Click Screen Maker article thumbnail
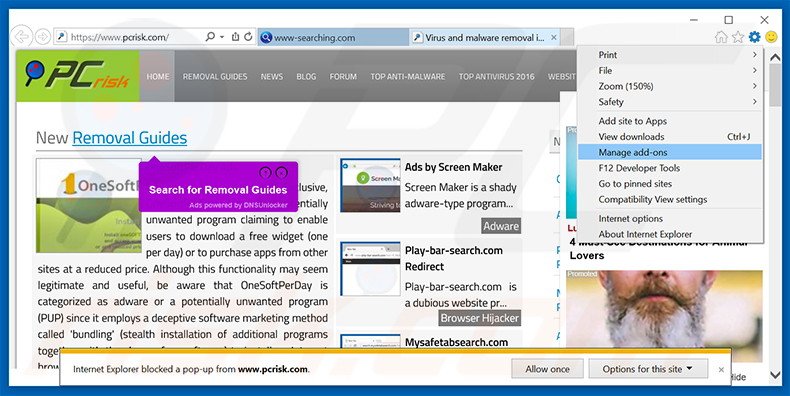Image resolution: width=790 pixels, height=396 pixels. [370, 185]
